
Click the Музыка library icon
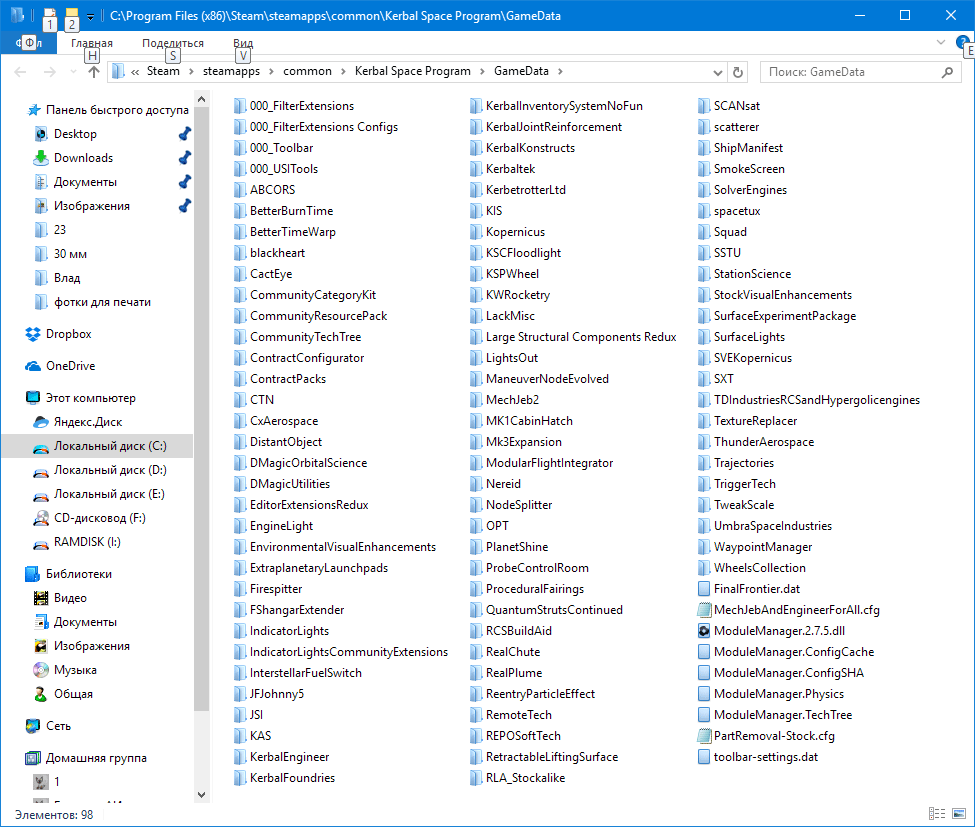[41, 670]
